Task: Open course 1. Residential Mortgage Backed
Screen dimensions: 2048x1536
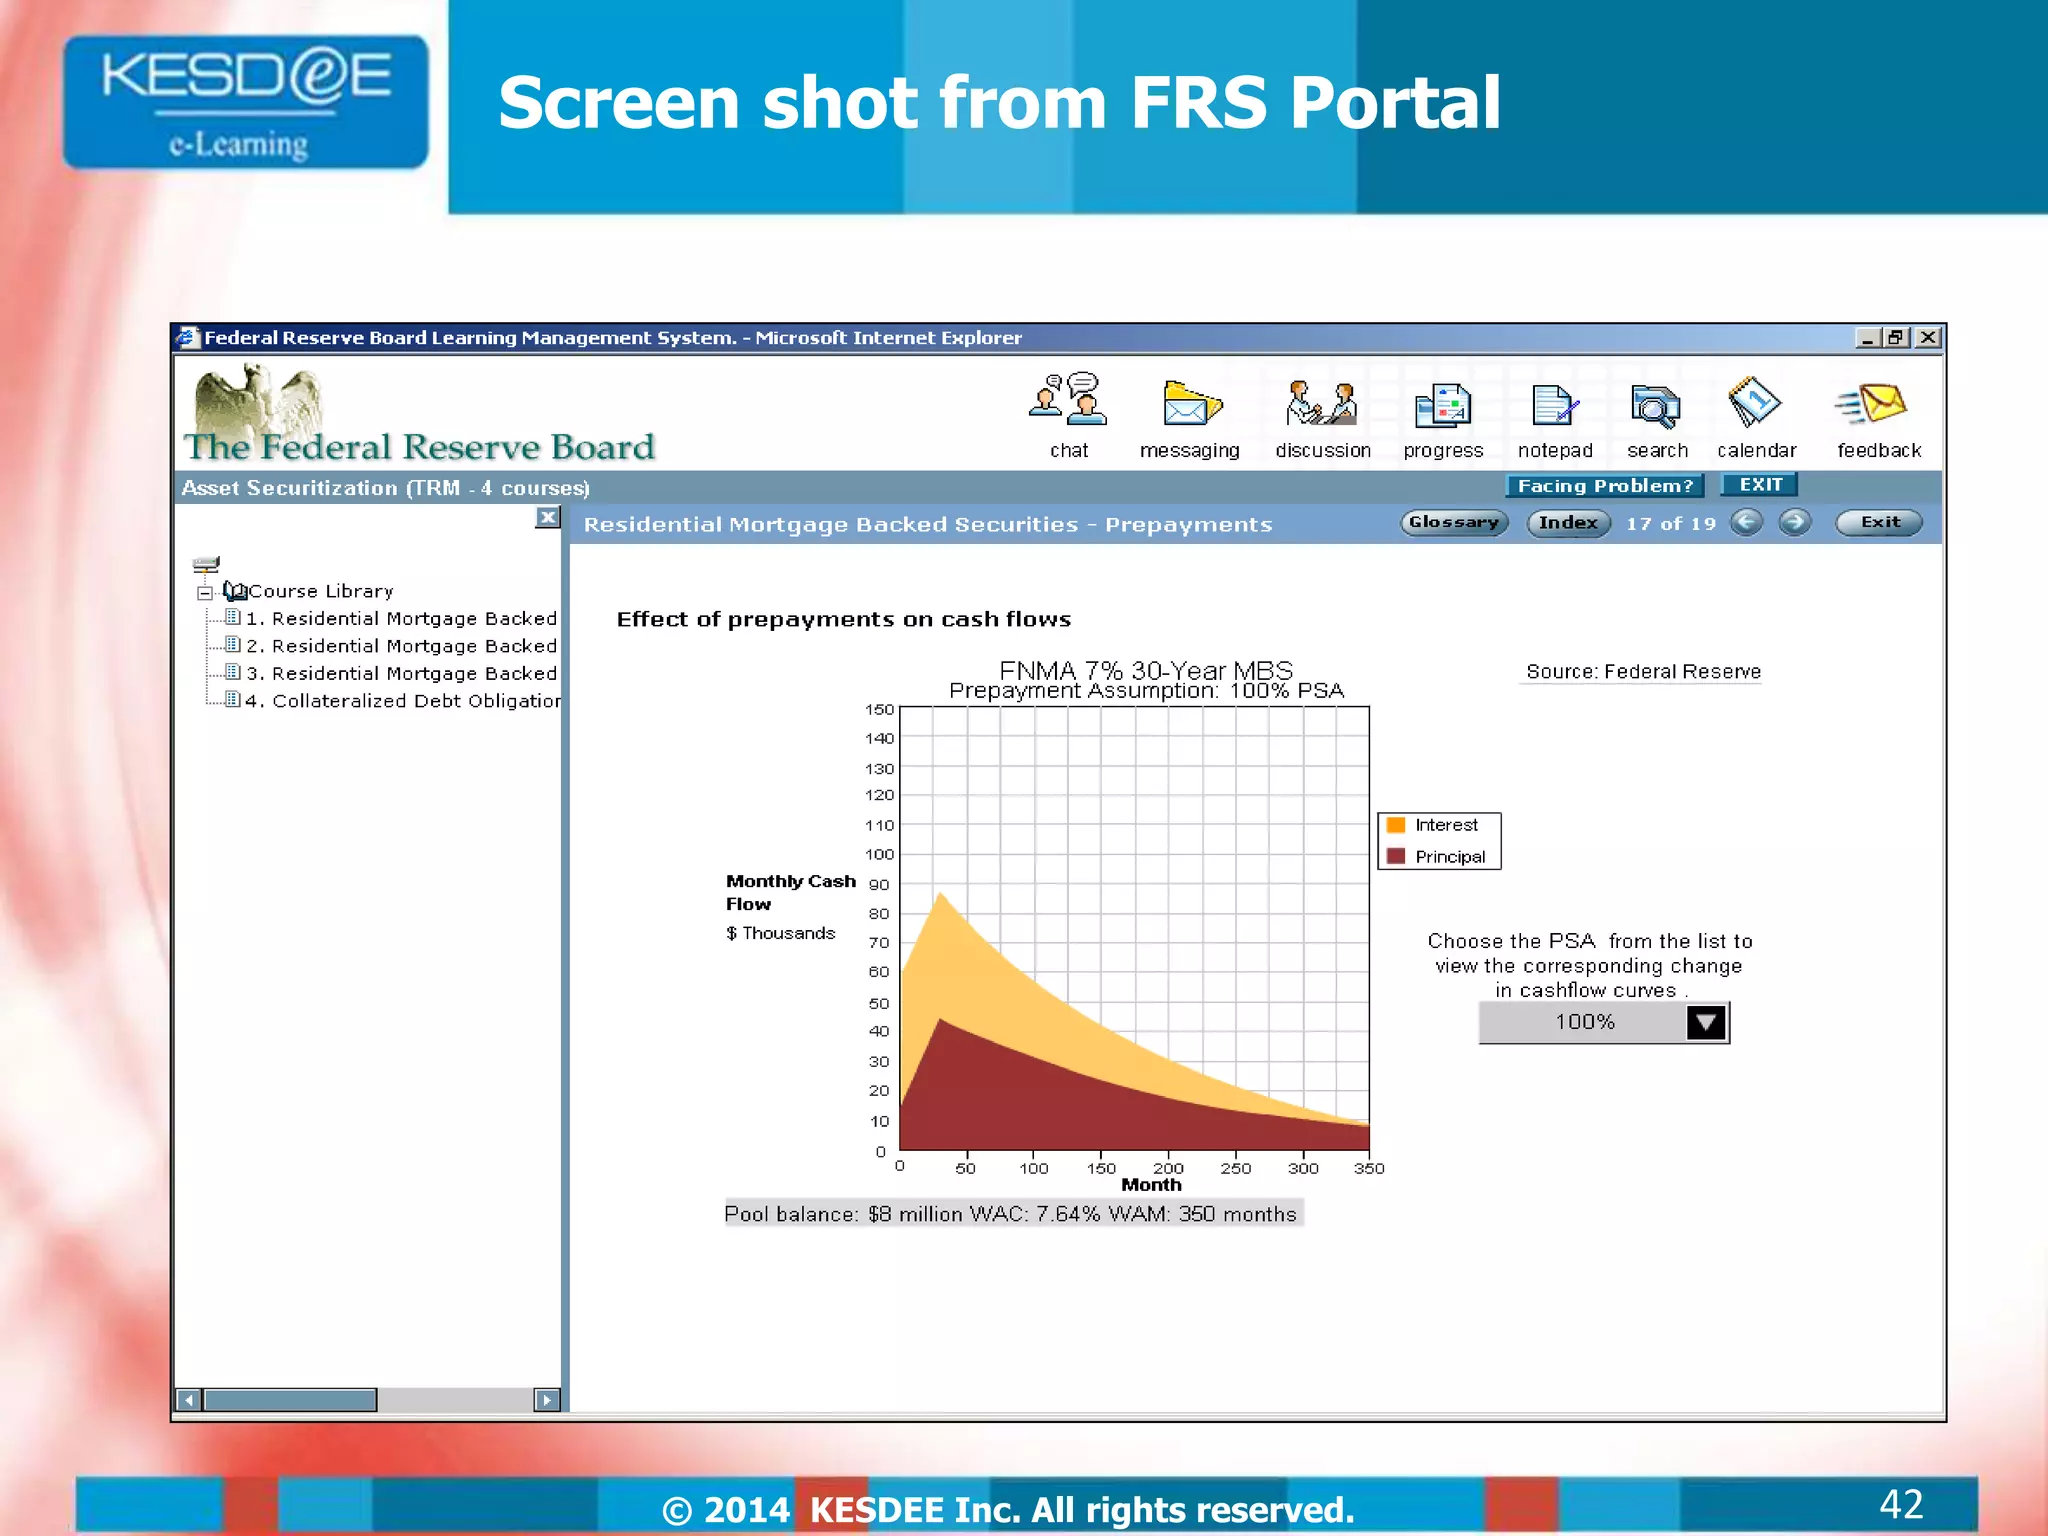Action: click(401, 618)
